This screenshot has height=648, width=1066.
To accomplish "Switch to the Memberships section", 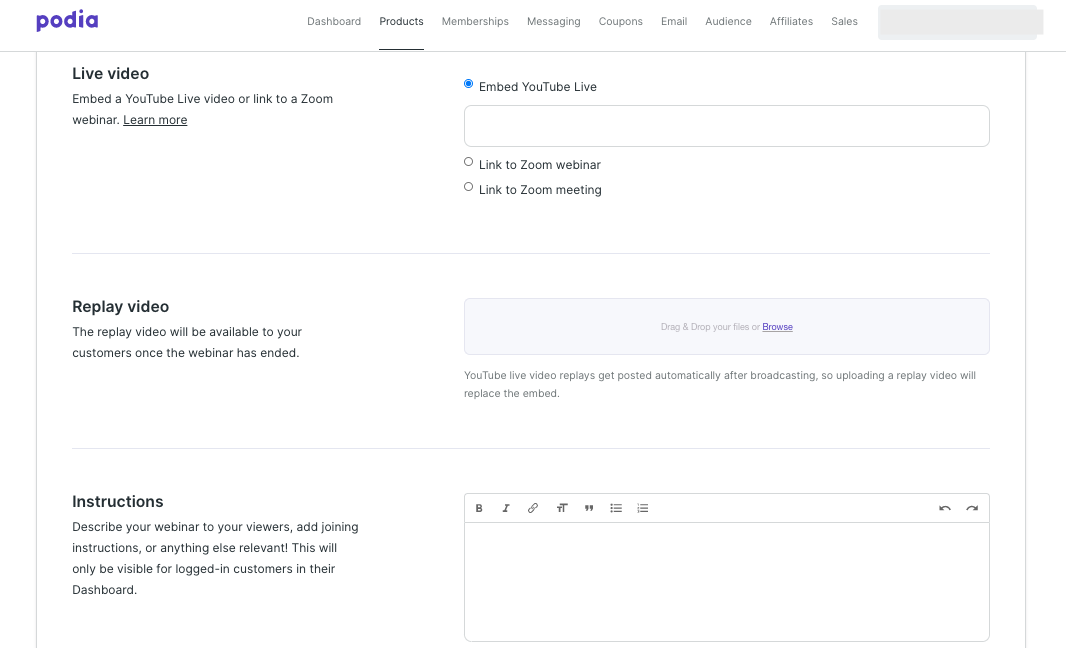I will (475, 21).
